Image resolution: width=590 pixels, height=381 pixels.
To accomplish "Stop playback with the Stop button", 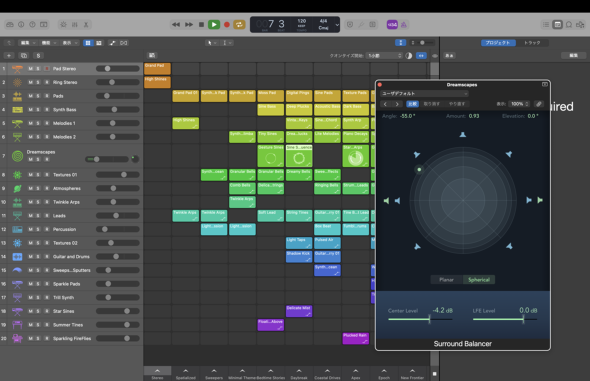I will click(201, 24).
